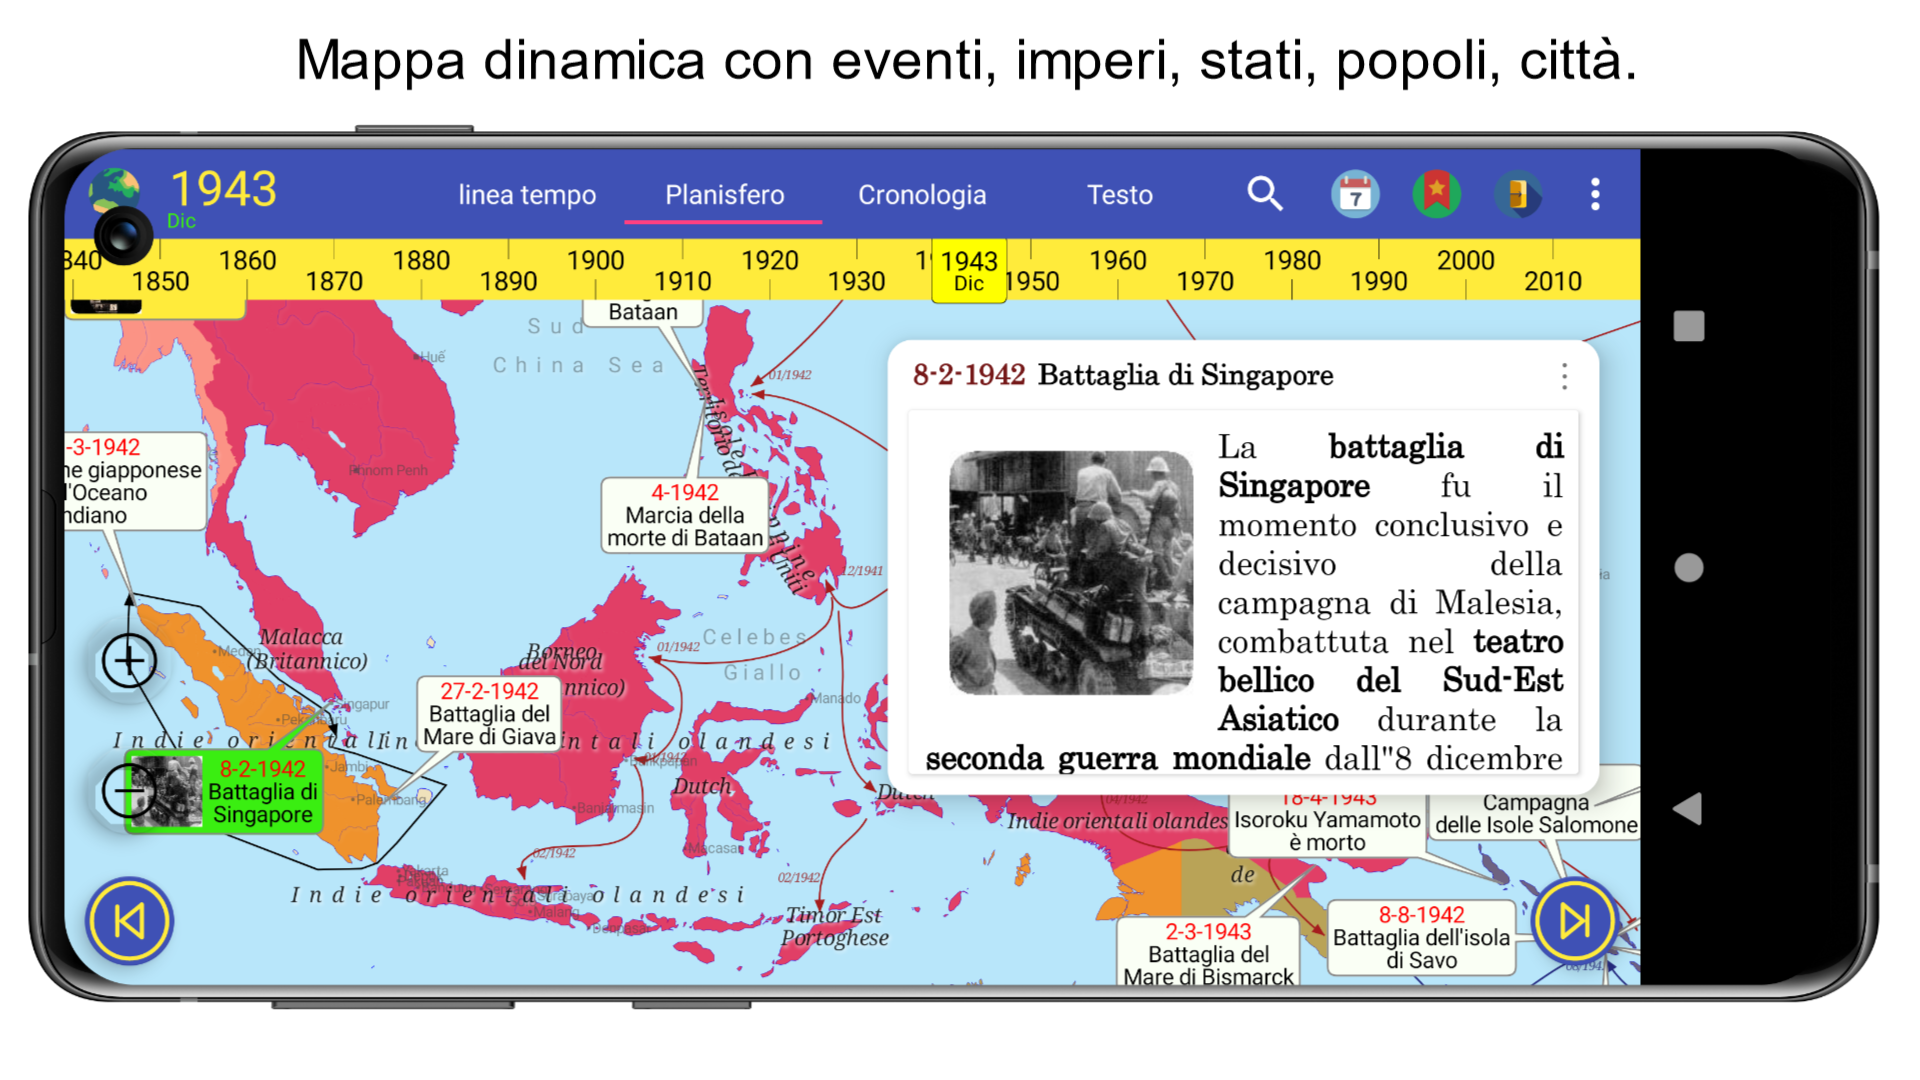Select the Planisfero tab
This screenshot has width=1920, height=1080.
(x=724, y=195)
